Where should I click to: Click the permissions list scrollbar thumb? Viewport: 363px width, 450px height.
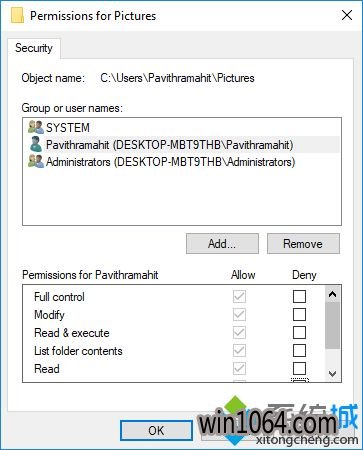tap(332, 325)
